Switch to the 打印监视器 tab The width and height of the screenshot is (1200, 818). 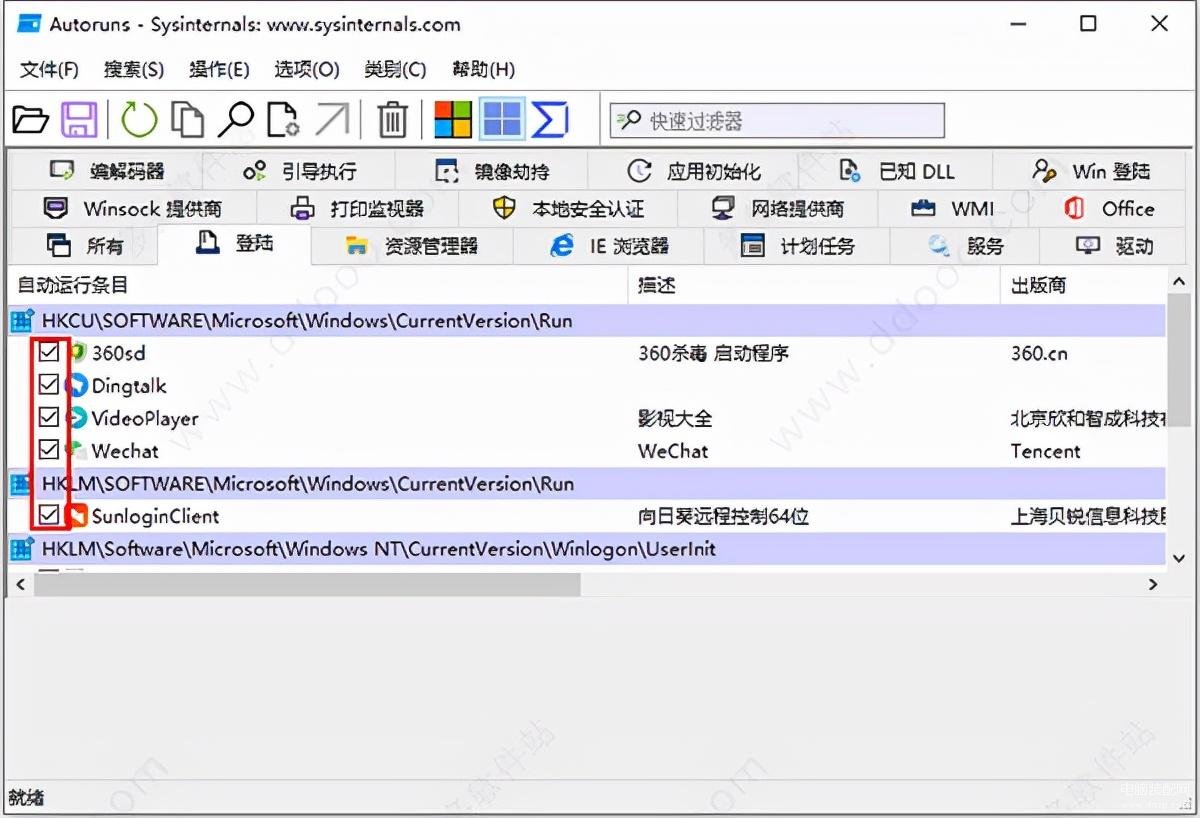357,209
